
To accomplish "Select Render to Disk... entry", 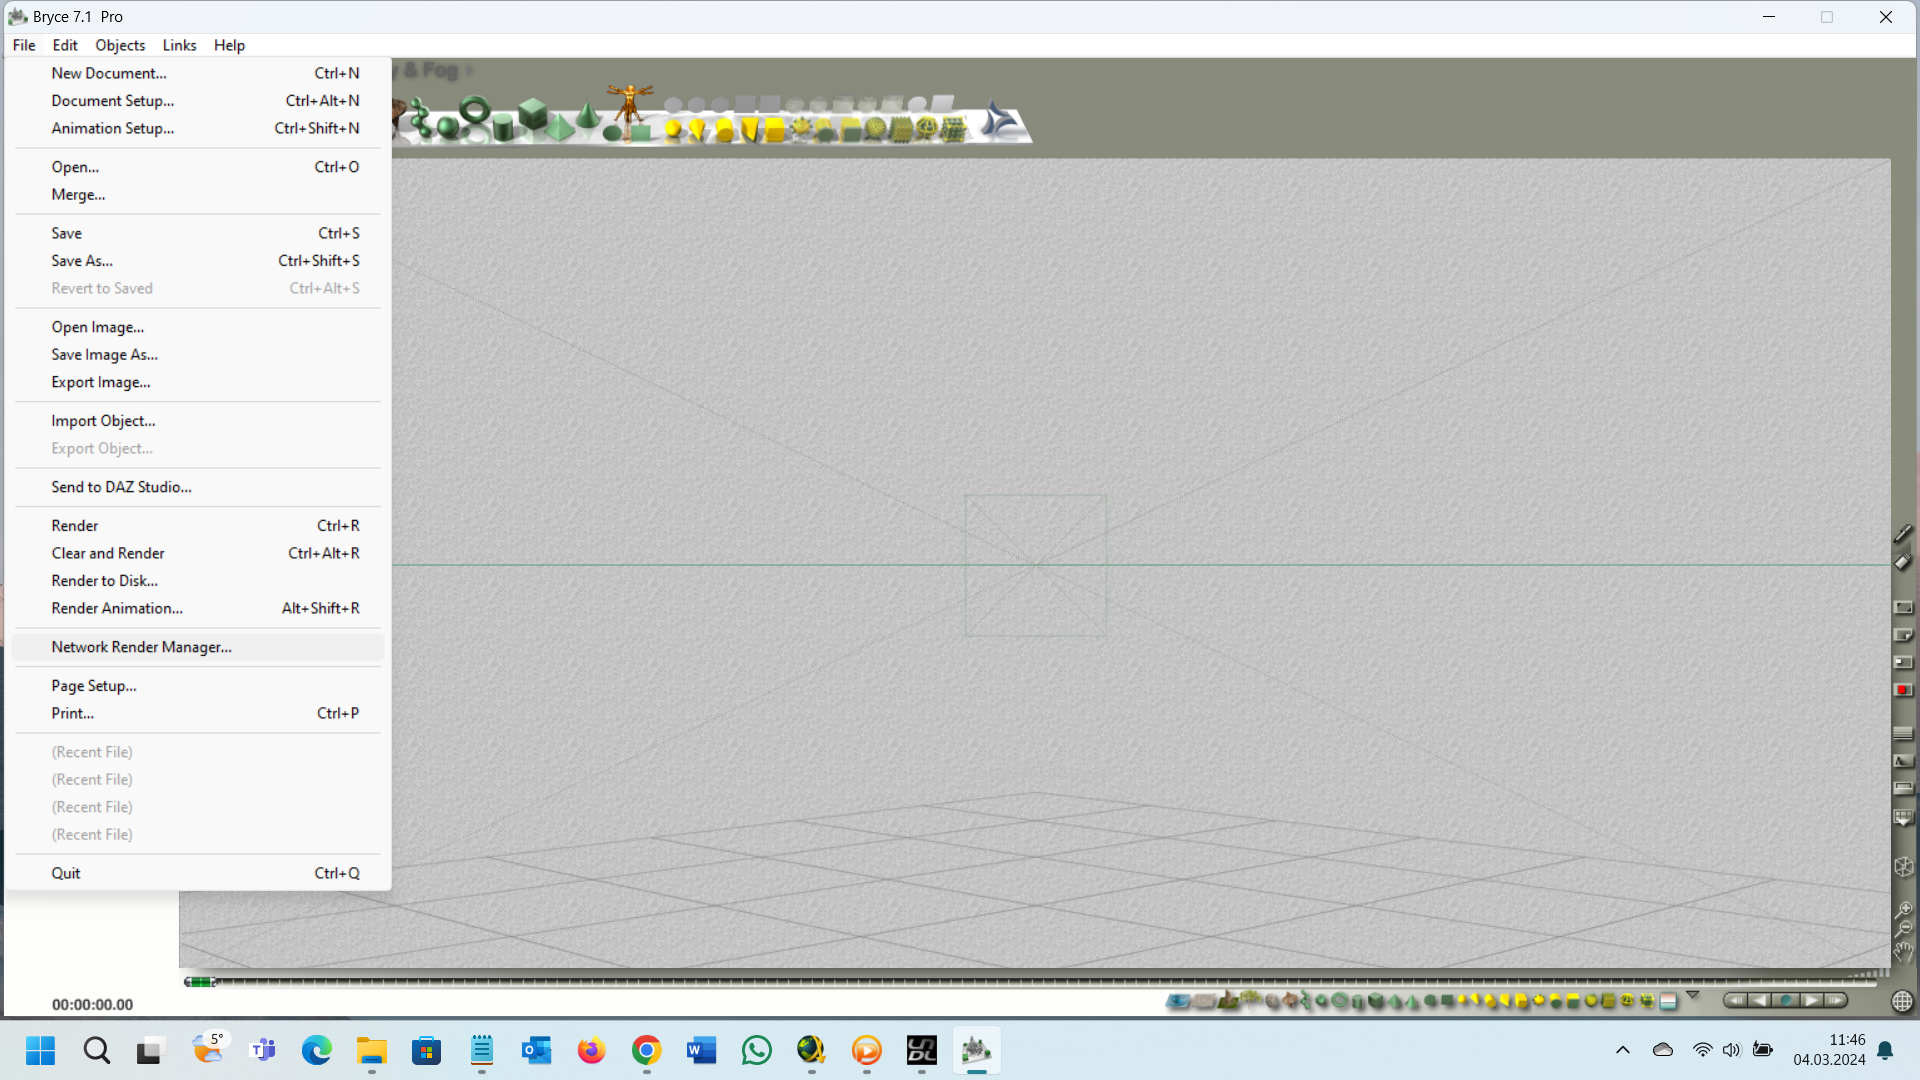I will coord(198,581).
